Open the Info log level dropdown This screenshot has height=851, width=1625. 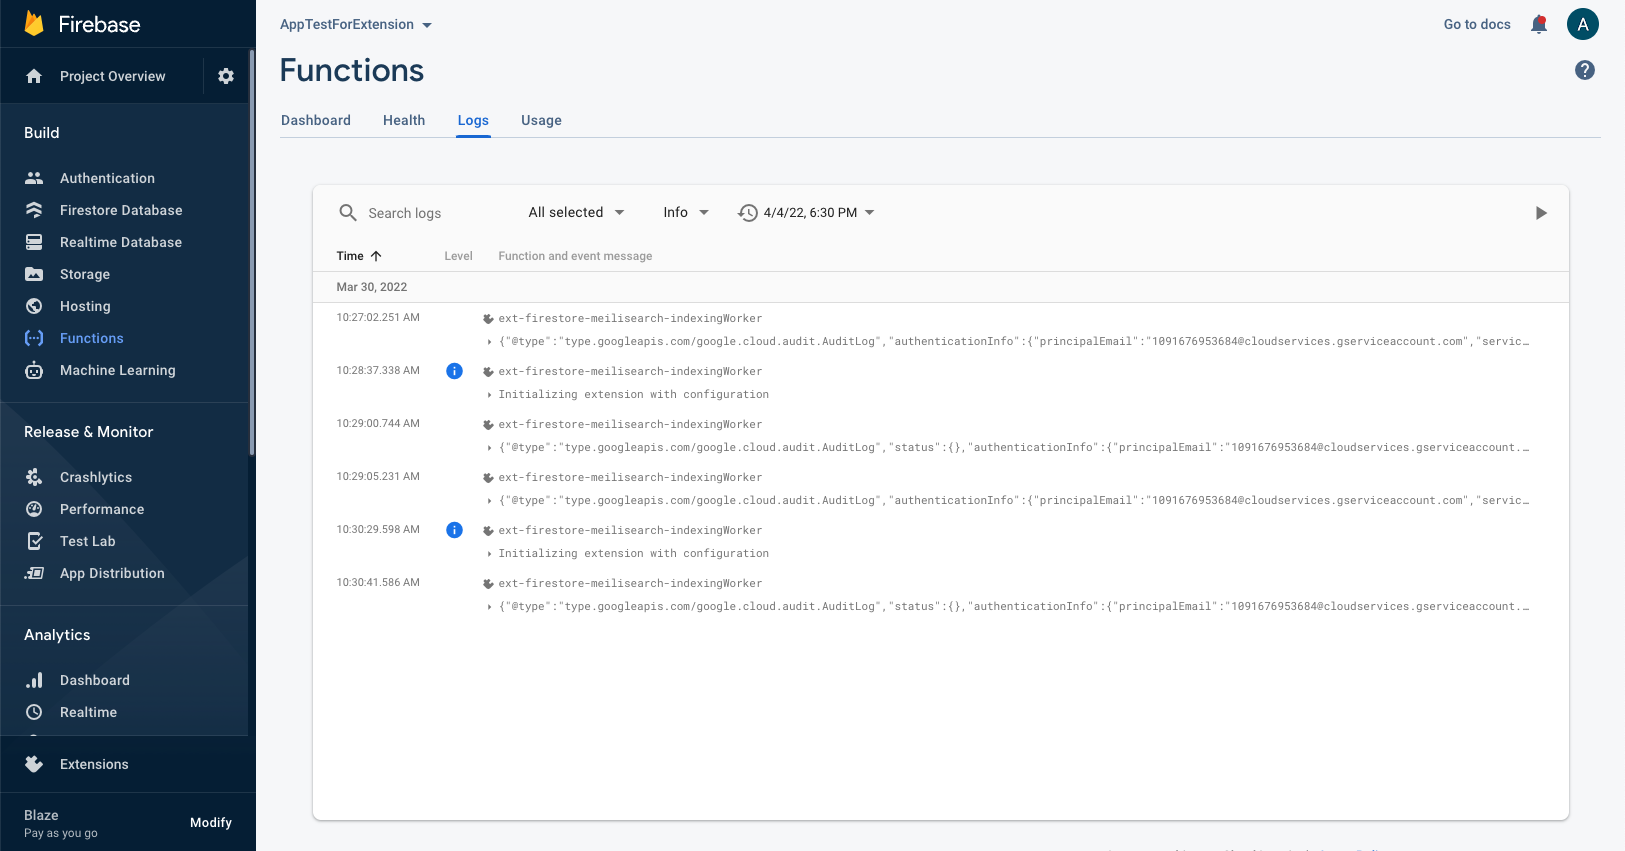(686, 212)
